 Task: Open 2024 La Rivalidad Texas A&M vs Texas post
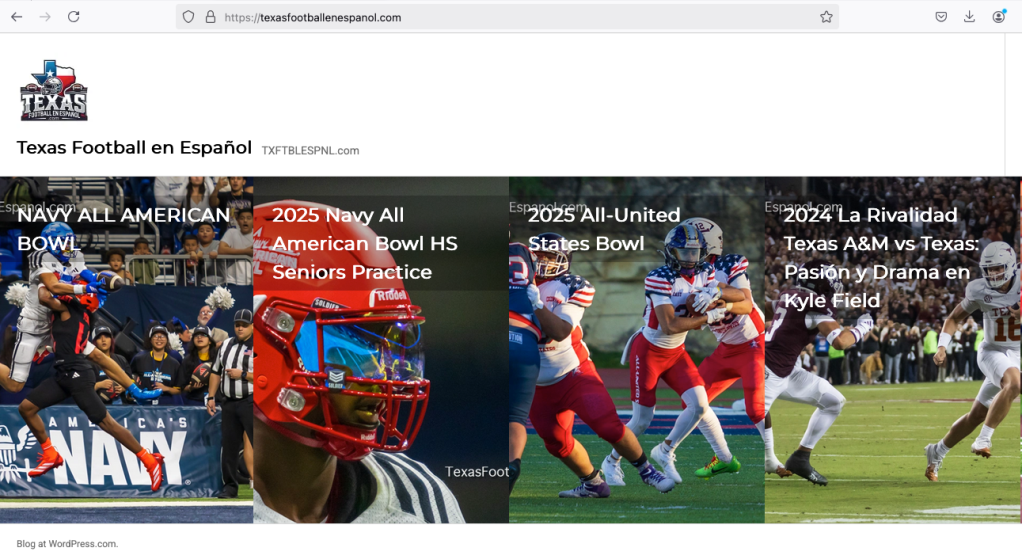click(x=881, y=257)
